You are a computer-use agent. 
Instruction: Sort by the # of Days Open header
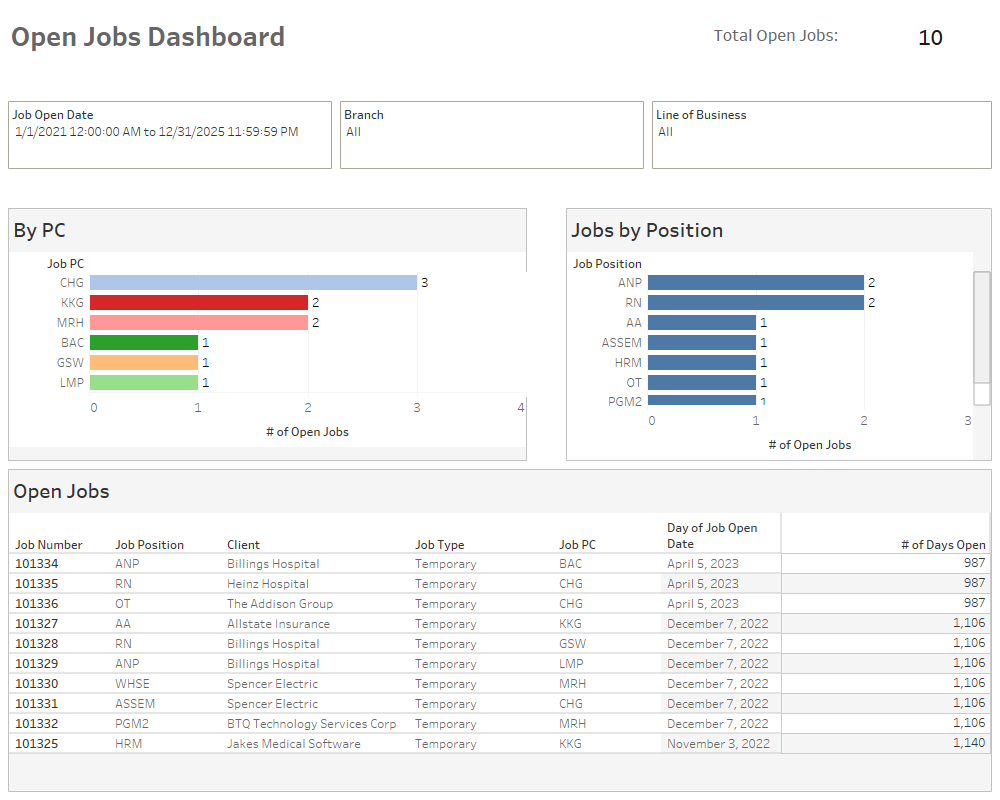pyautogui.click(x=941, y=544)
